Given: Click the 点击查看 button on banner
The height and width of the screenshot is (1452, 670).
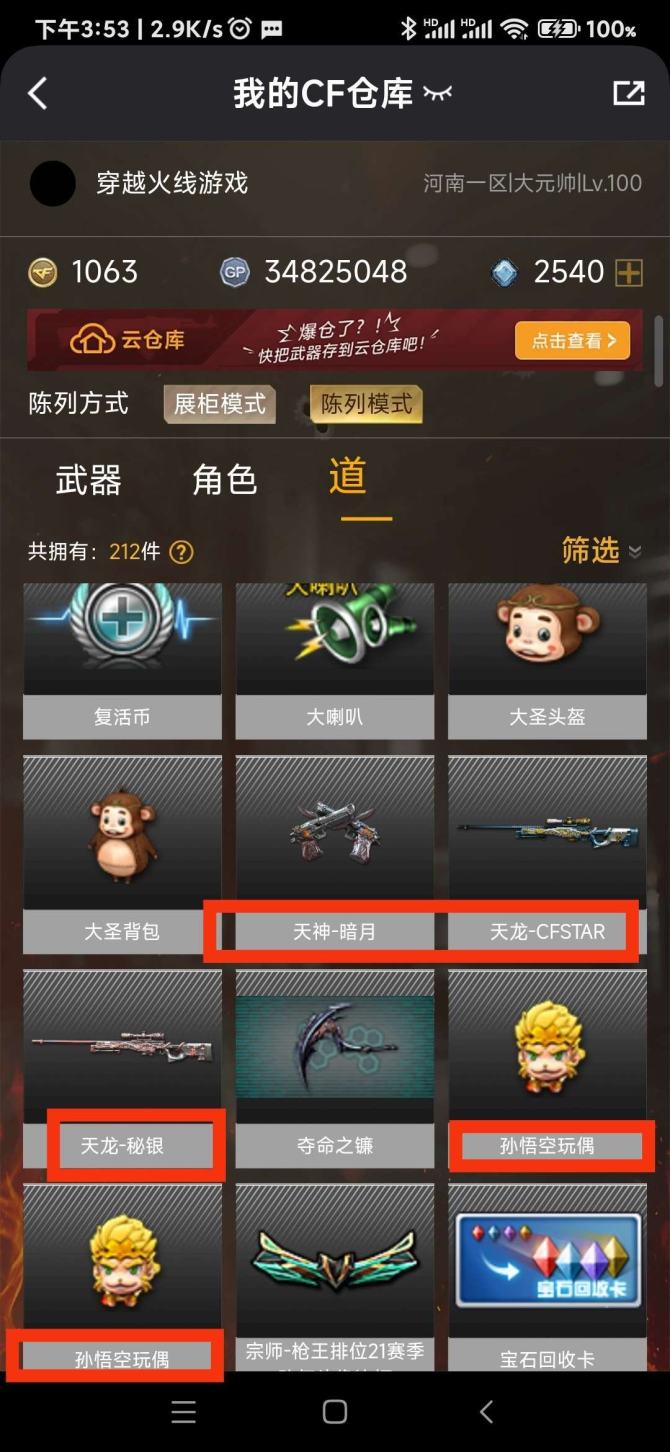Looking at the screenshot, I should point(573,341).
